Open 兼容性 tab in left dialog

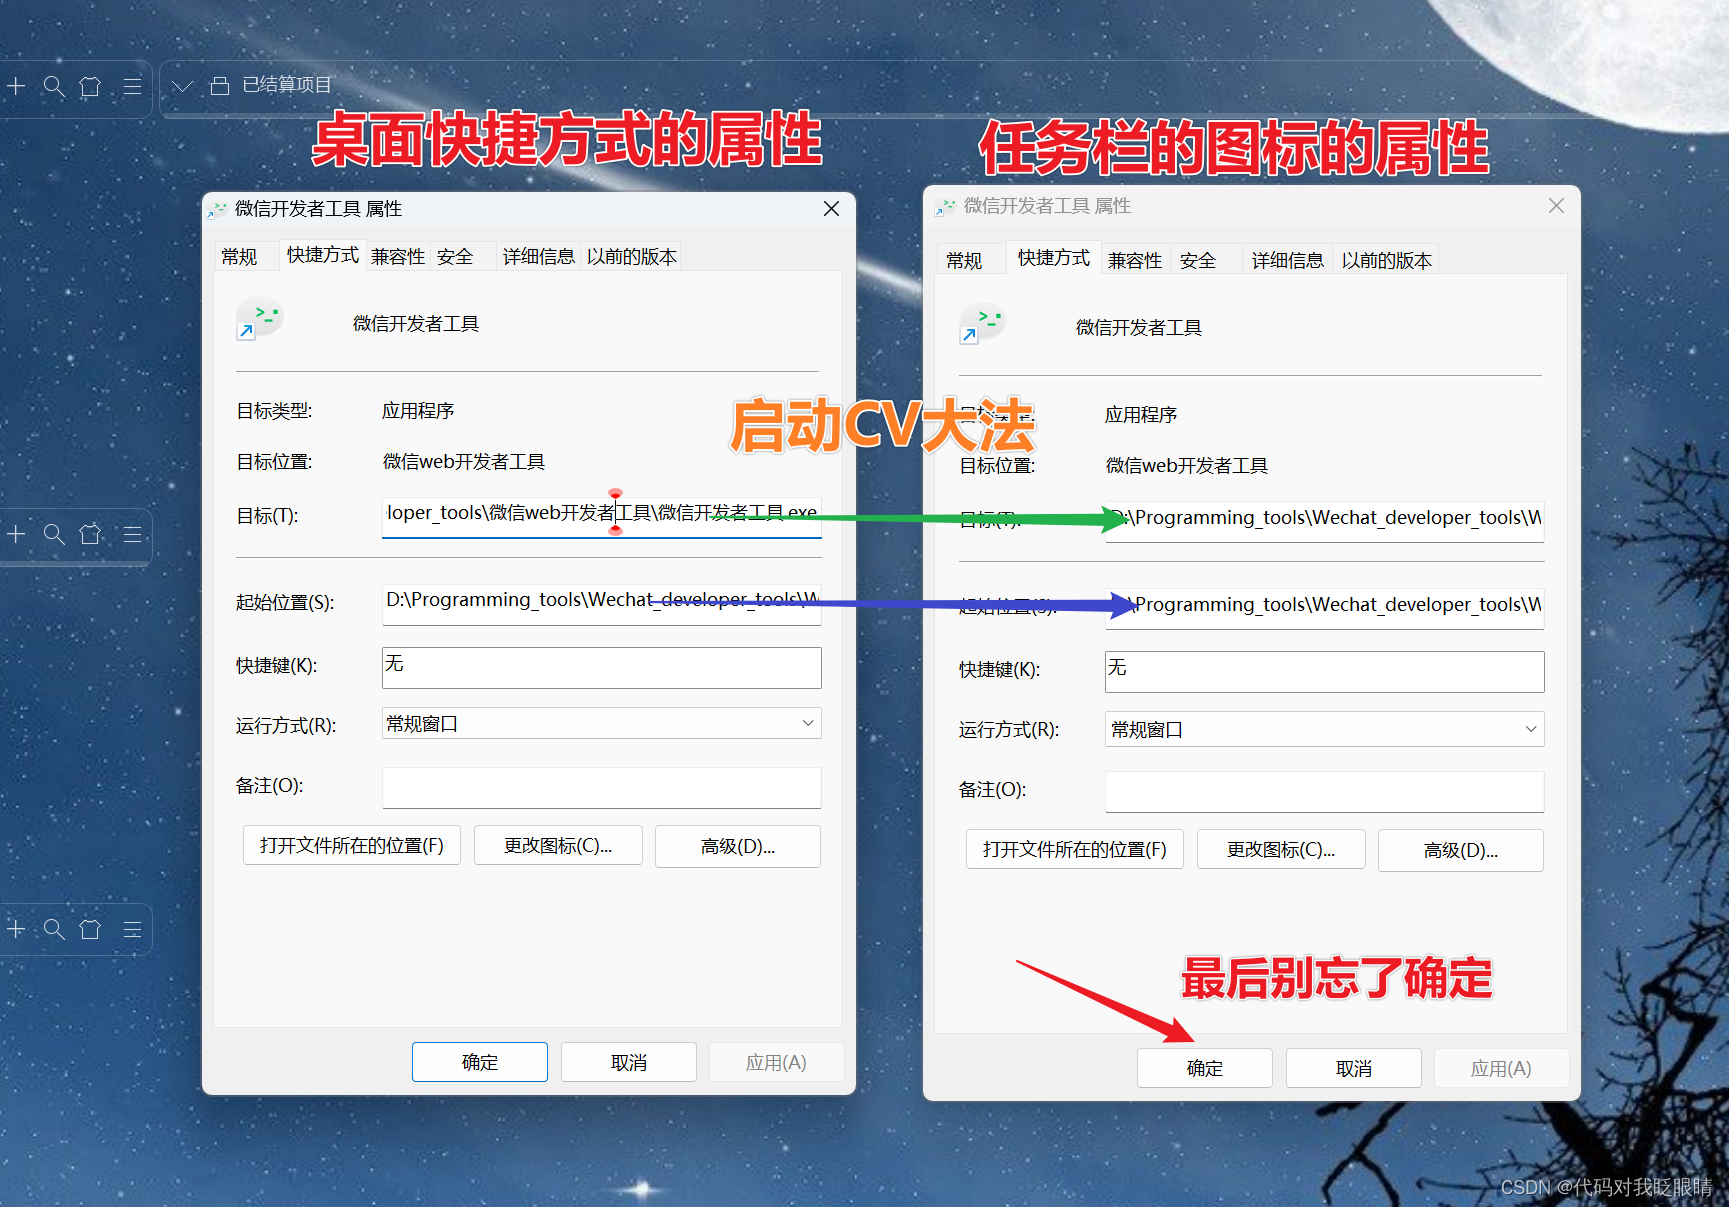pyautogui.click(x=398, y=257)
